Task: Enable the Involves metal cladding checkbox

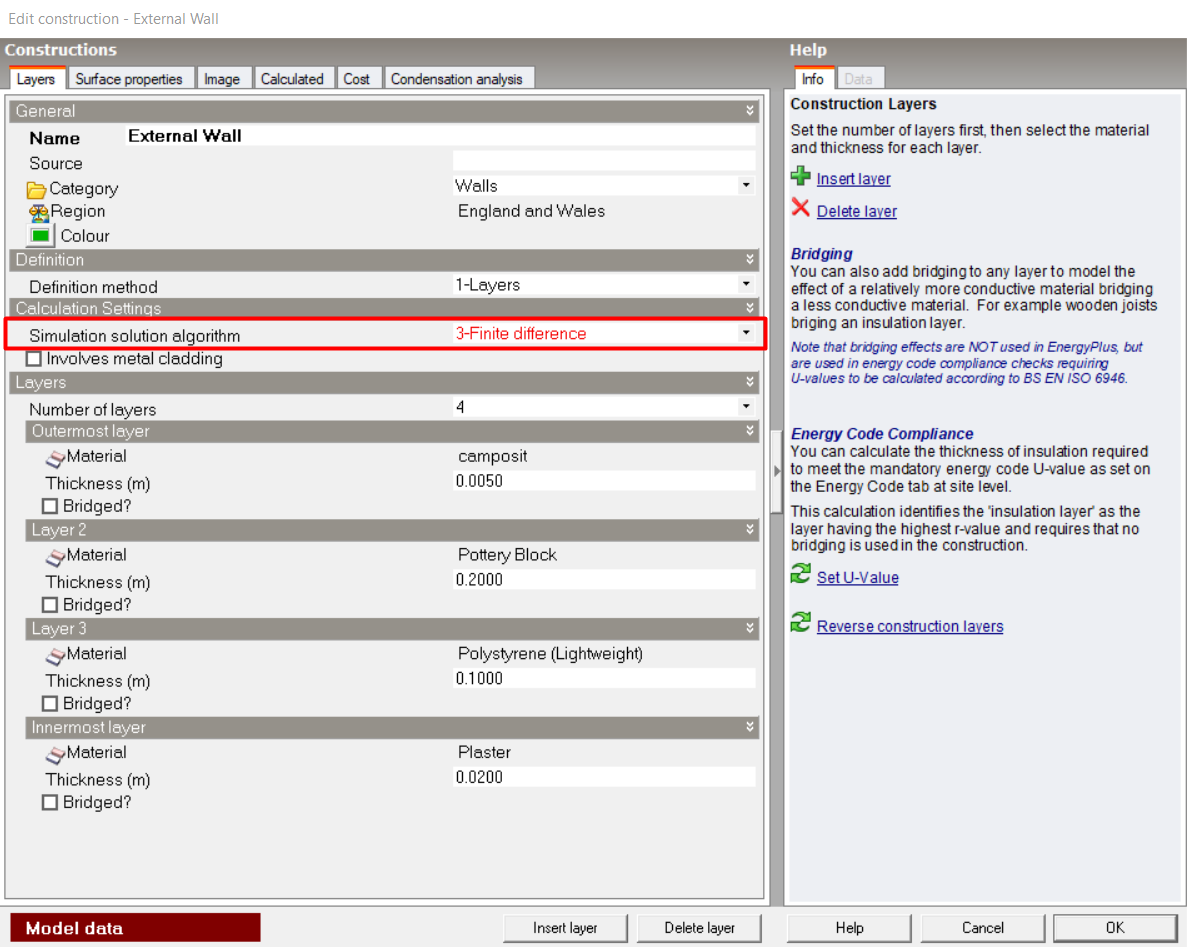Action: (x=34, y=359)
